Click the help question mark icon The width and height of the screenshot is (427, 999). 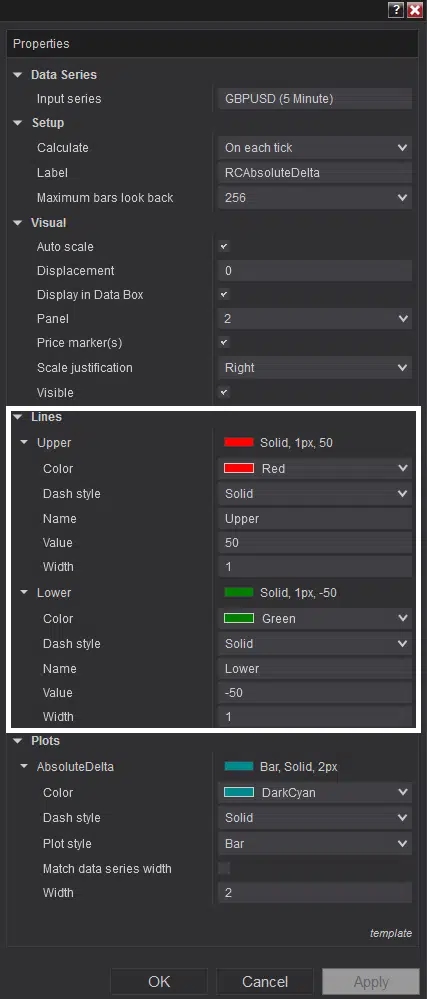pyautogui.click(x=396, y=10)
